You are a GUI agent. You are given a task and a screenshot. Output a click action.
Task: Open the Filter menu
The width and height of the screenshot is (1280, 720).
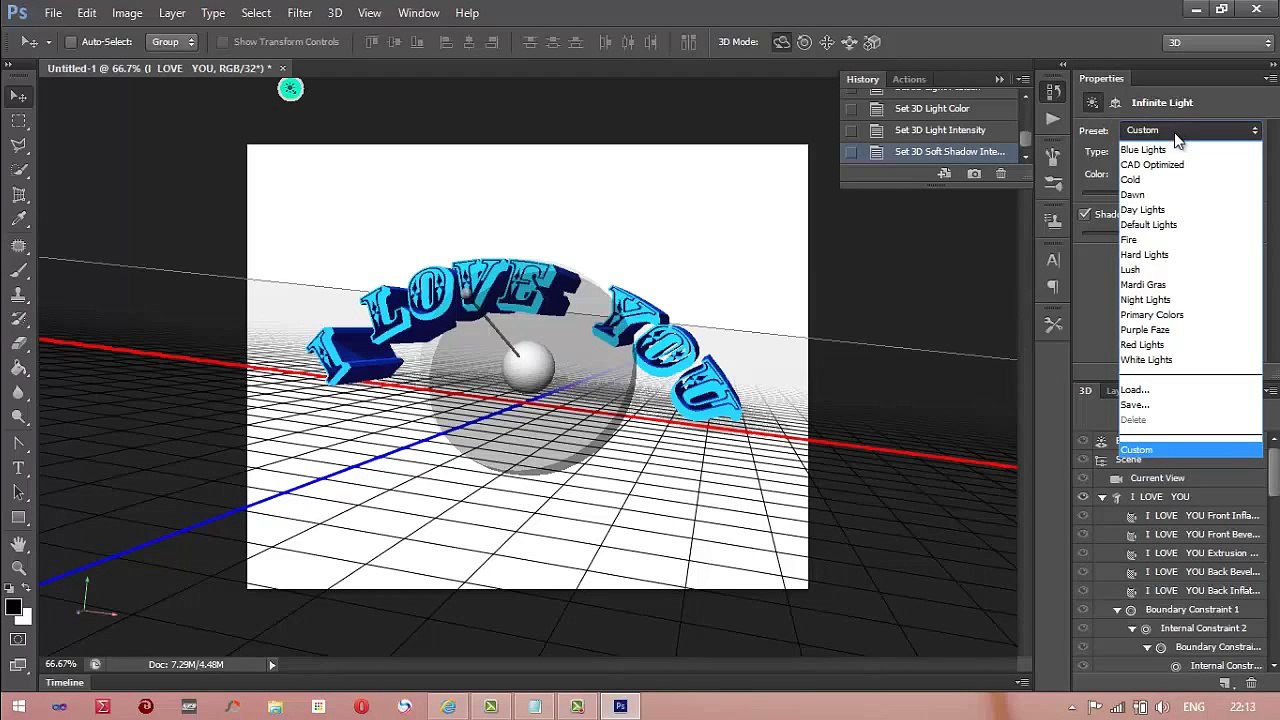299,13
